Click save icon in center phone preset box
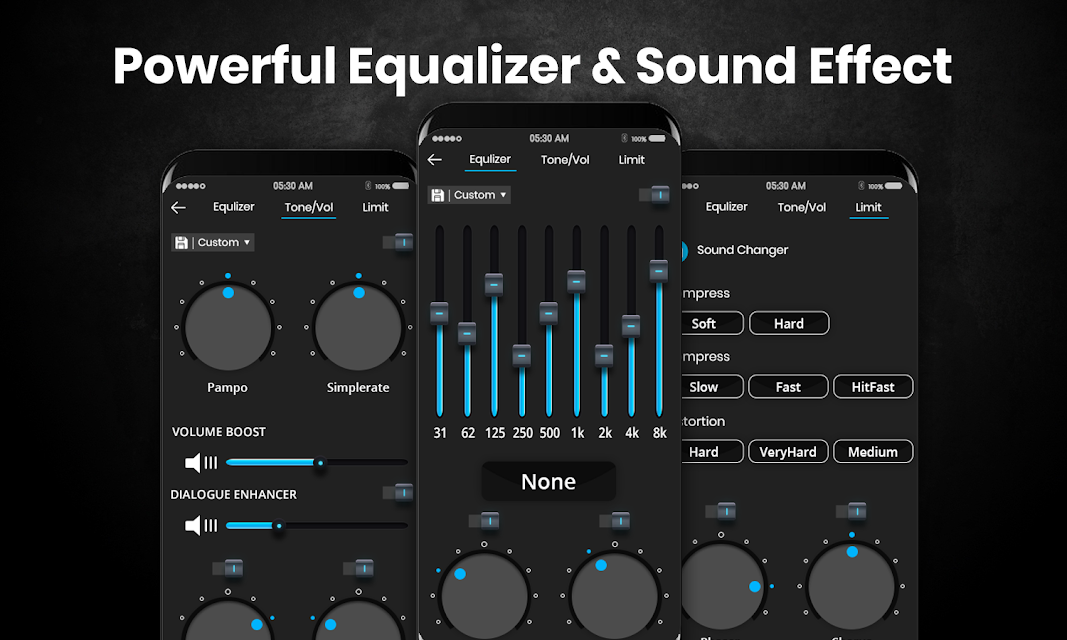This screenshot has height=640, width=1067. tap(438, 195)
